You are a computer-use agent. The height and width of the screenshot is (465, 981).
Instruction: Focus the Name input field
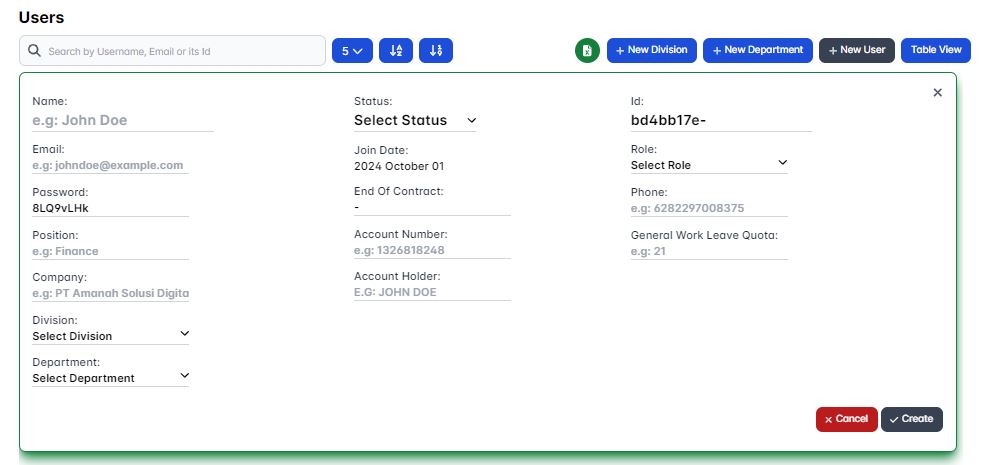pos(122,120)
